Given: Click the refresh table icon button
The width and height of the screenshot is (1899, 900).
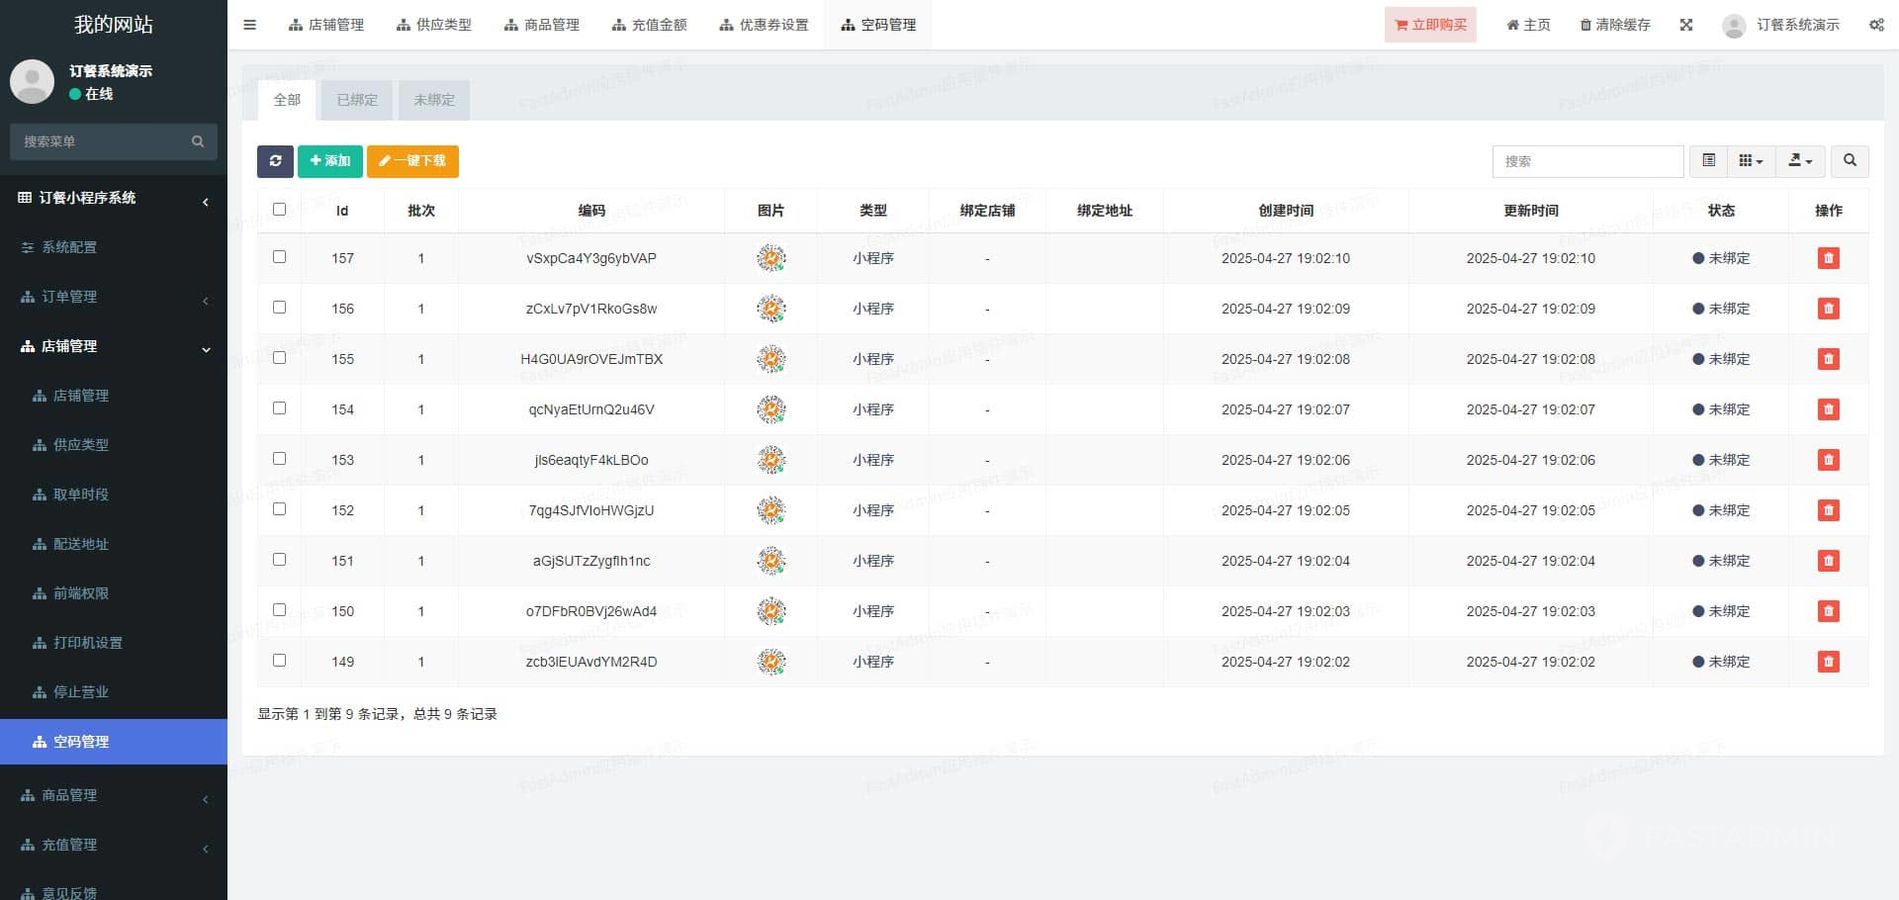Looking at the screenshot, I should [275, 161].
